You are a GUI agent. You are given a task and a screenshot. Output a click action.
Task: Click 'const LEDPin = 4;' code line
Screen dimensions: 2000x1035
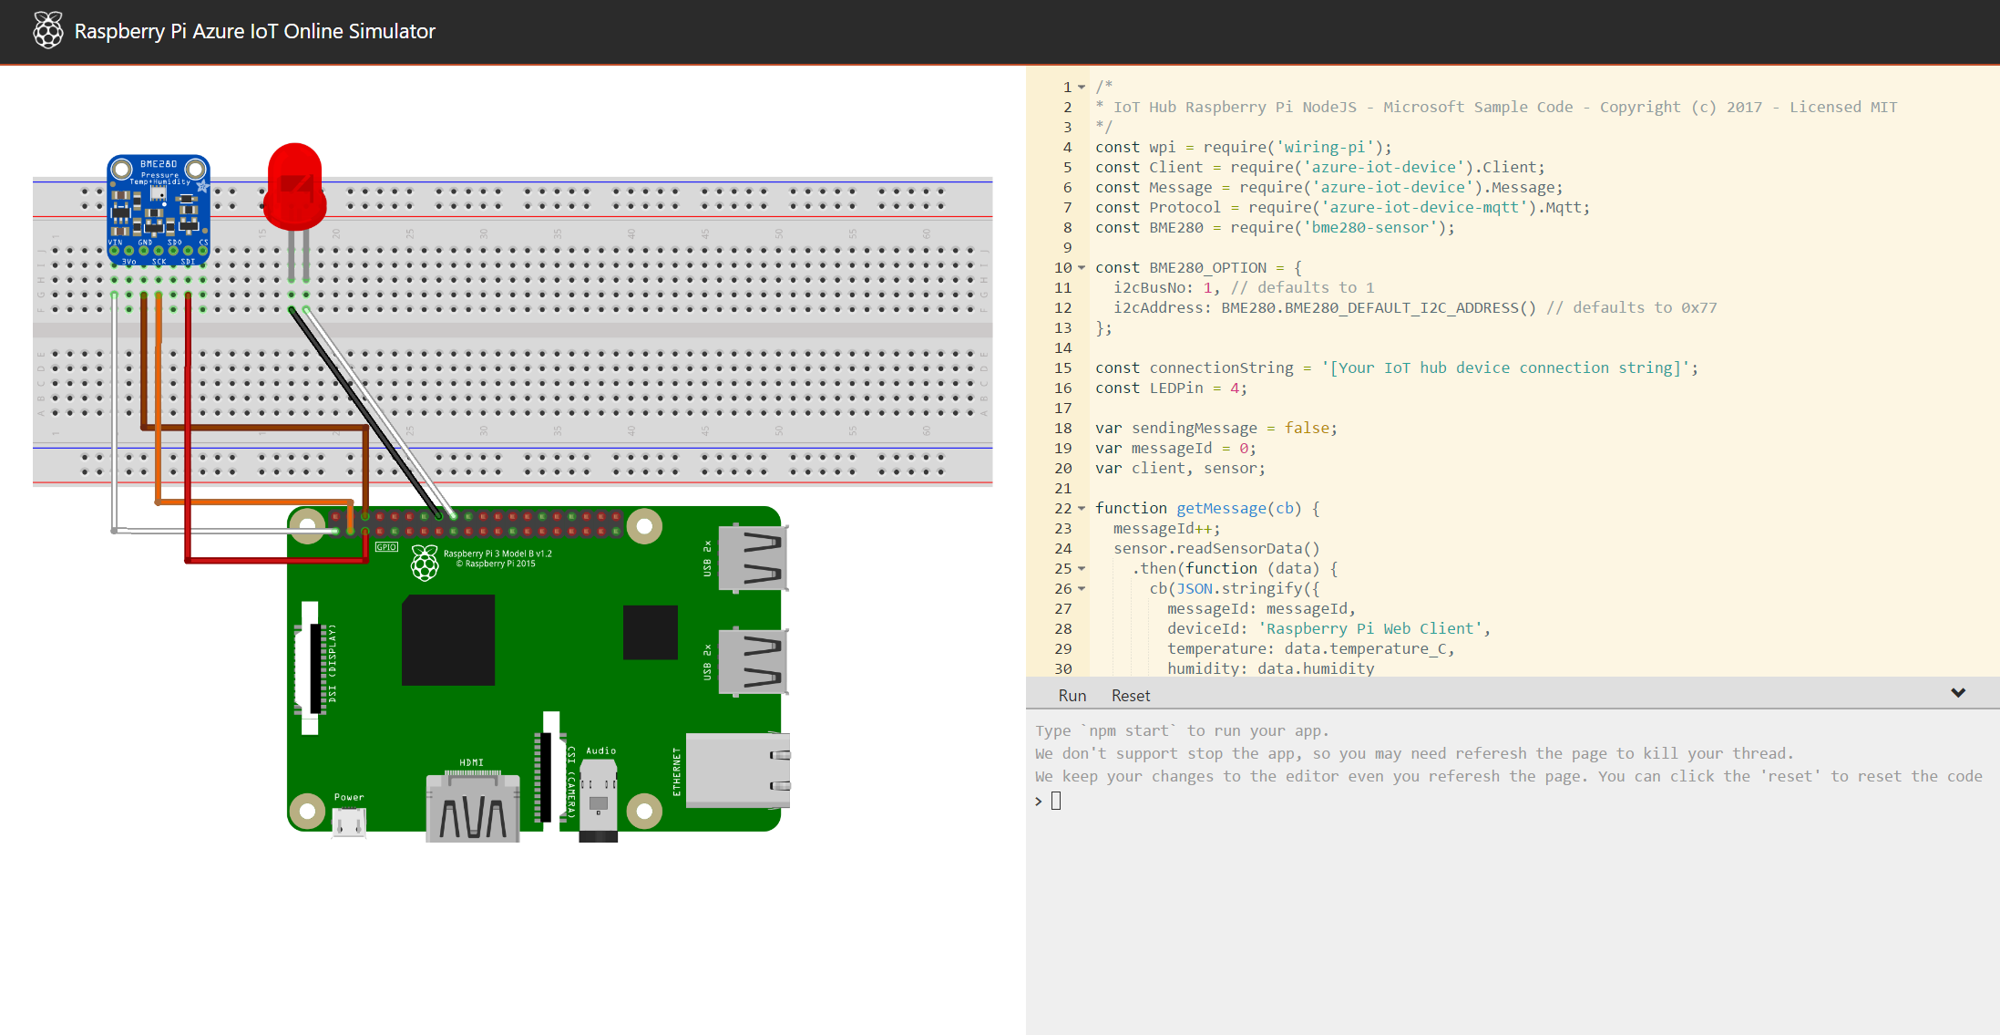pos(1171,388)
